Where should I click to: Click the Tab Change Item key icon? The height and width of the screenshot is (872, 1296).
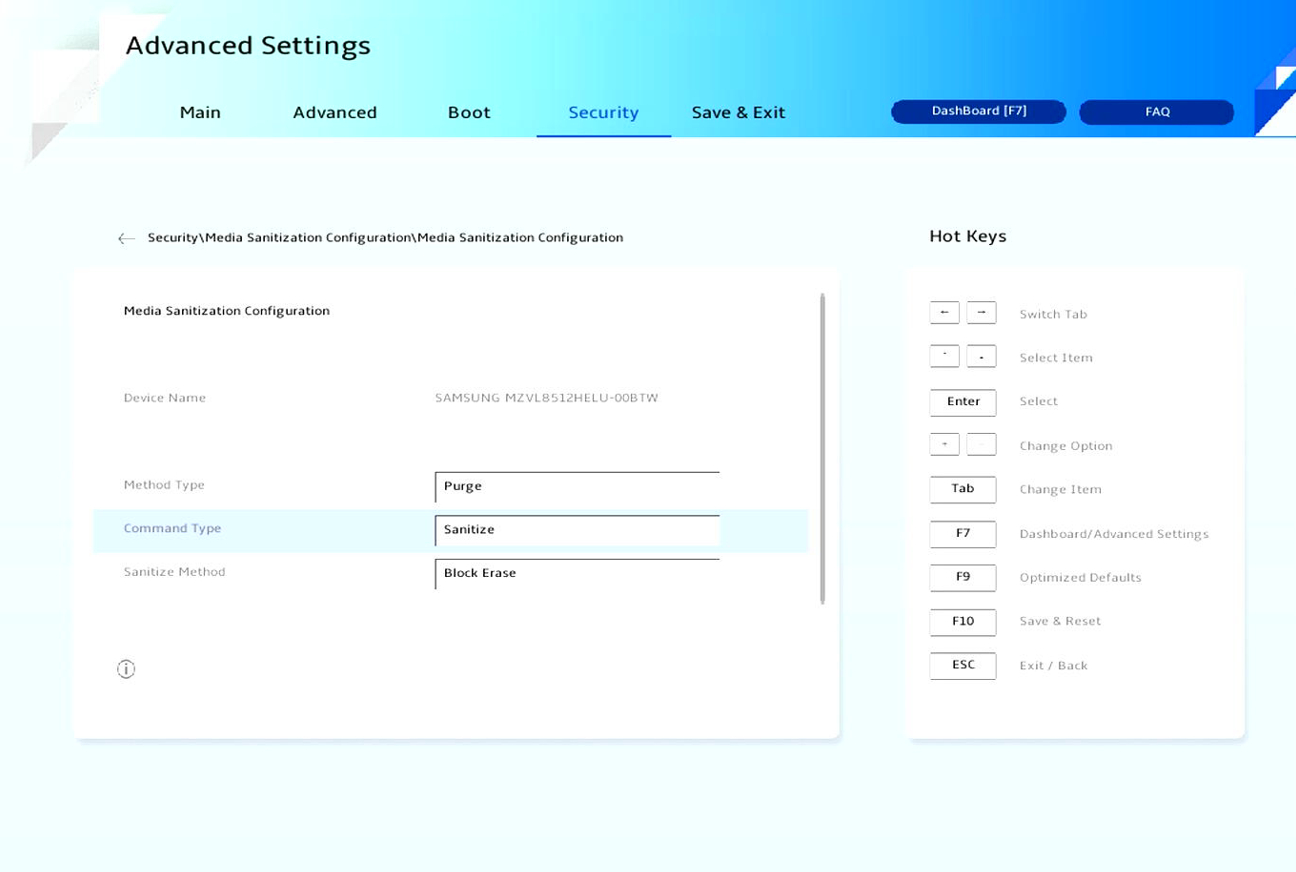(x=962, y=489)
